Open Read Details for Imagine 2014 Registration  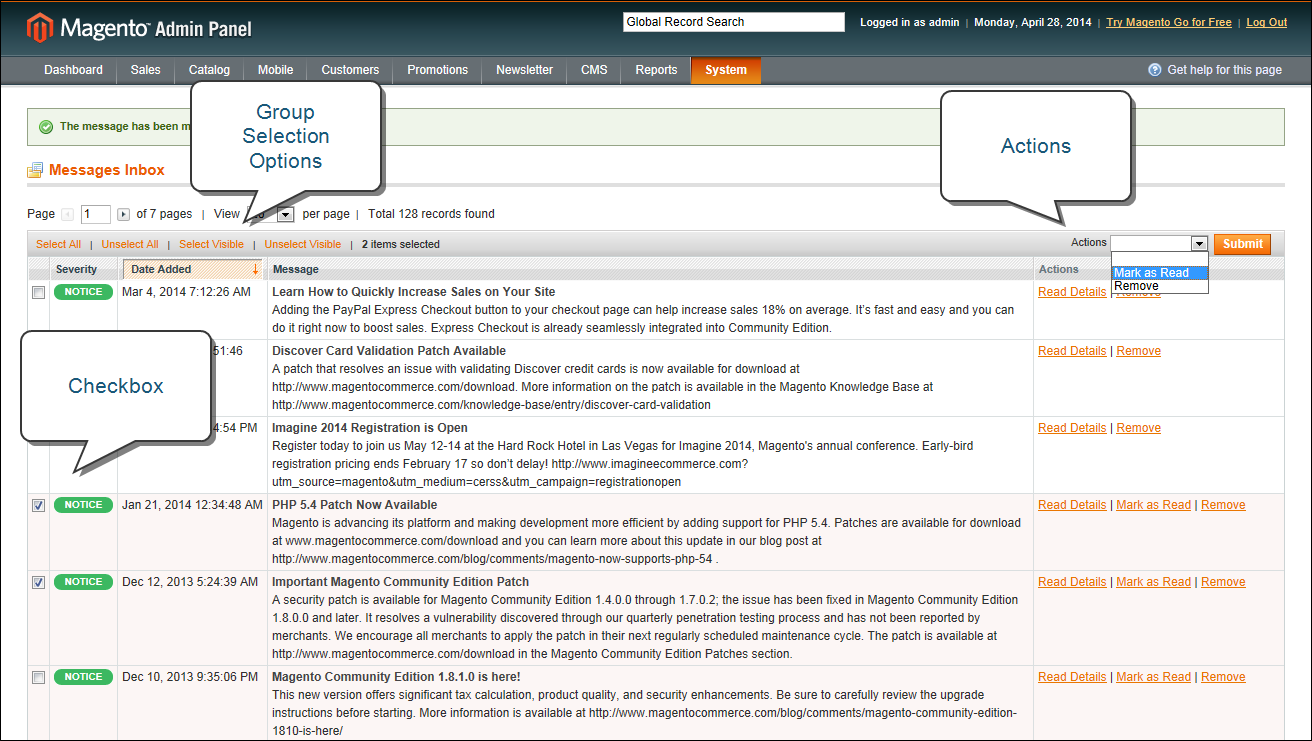click(1072, 428)
